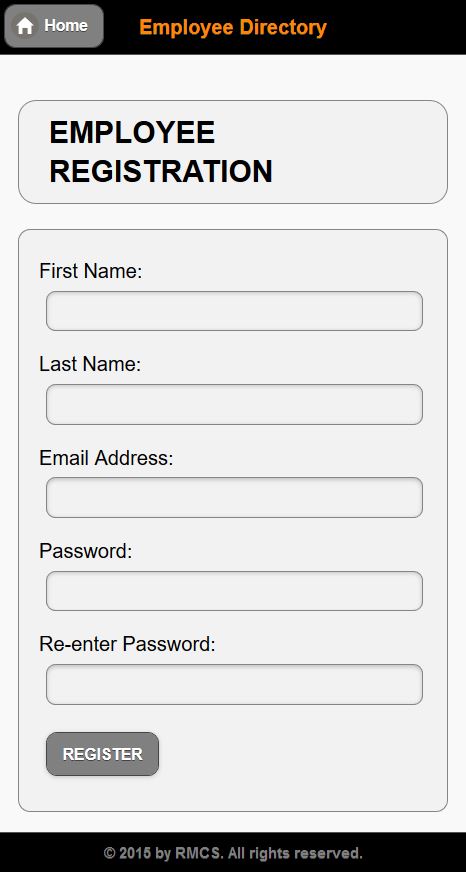
Task: Focus the Password text field
Action: click(234, 591)
